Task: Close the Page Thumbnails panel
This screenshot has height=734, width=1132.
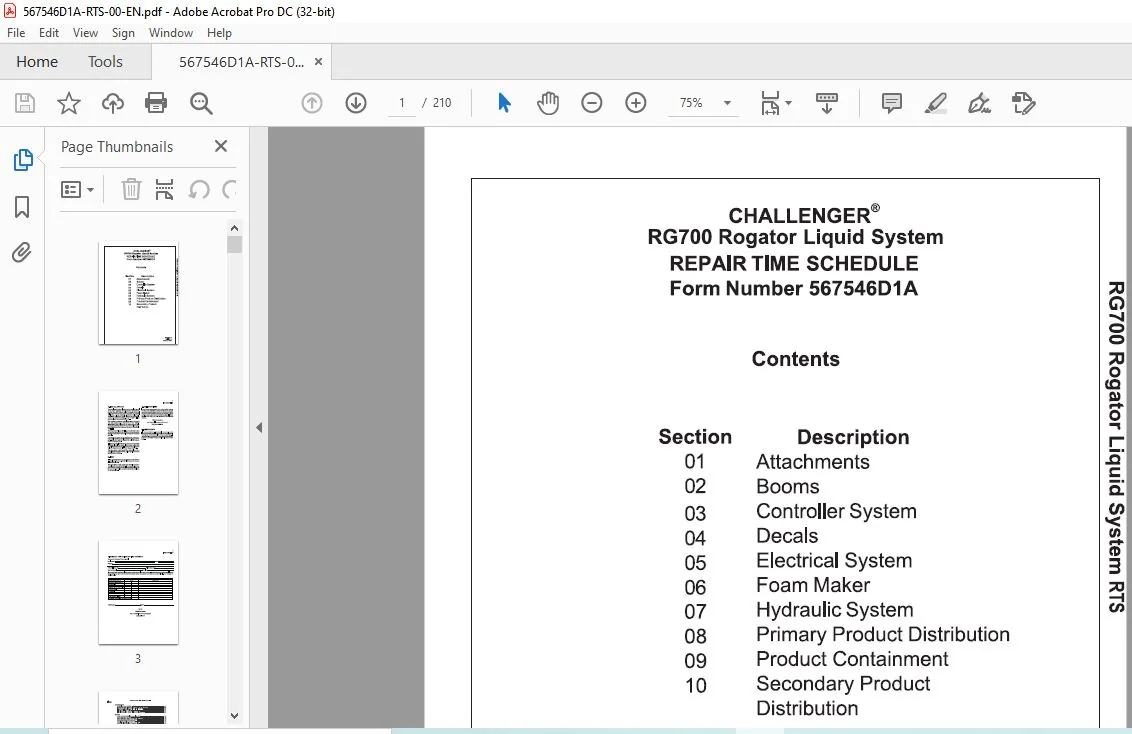Action: click(221, 146)
